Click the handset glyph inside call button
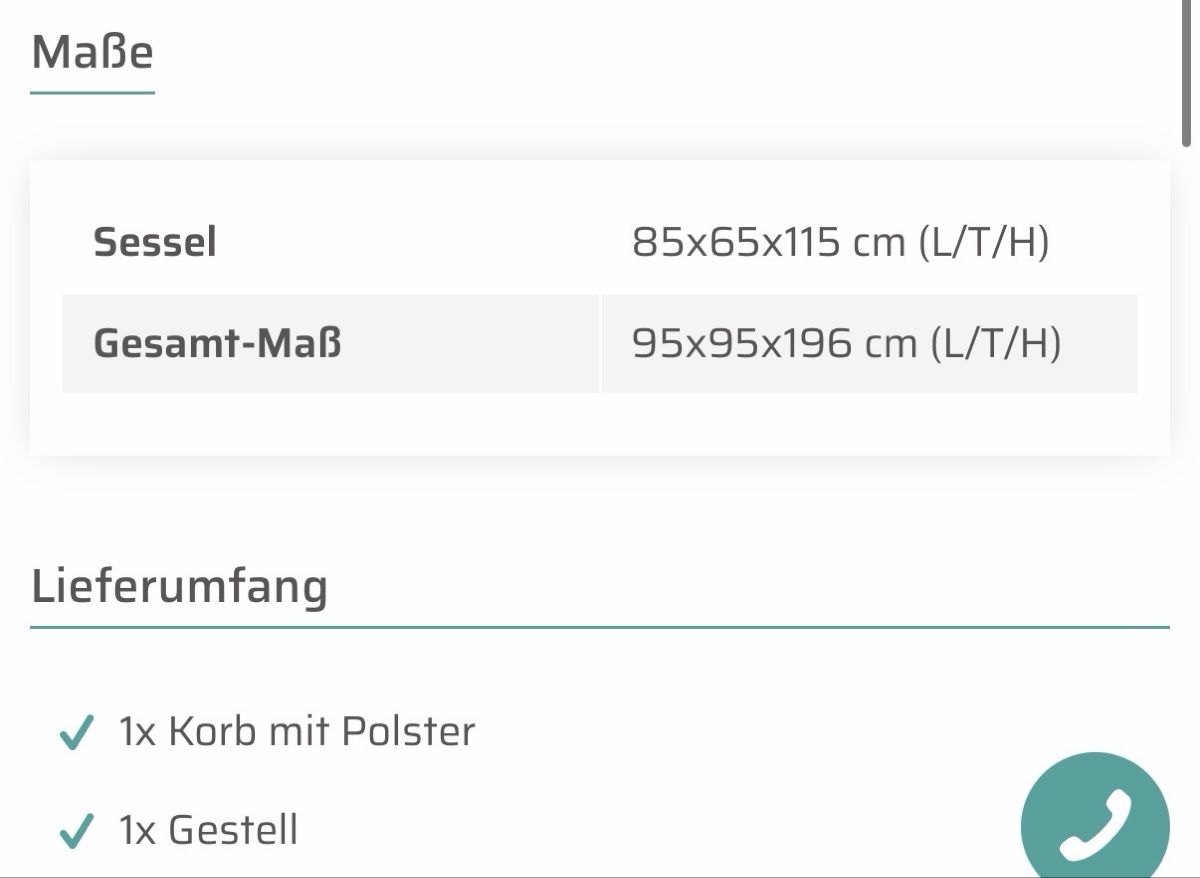The image size is (1200, 878). [x=1095, y=825]
